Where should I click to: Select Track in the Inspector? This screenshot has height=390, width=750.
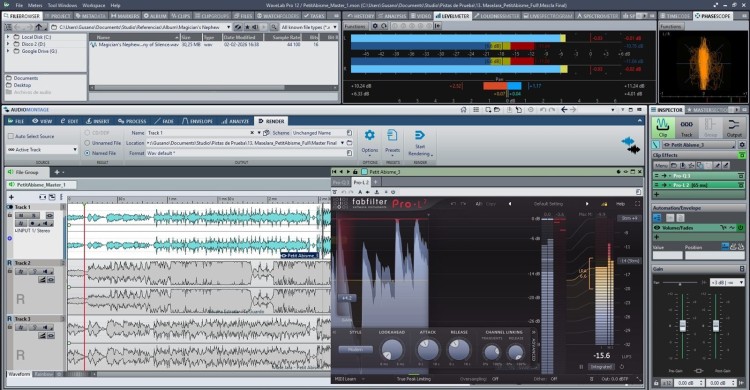pyautogui.click(x=686, y=127)
